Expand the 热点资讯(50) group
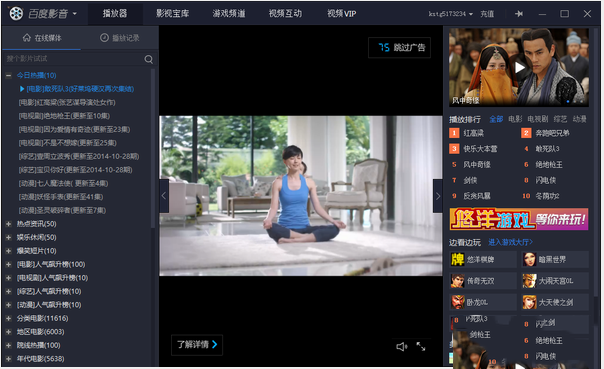Viewport: 604px width, 369px height. (x=8, y=224)
